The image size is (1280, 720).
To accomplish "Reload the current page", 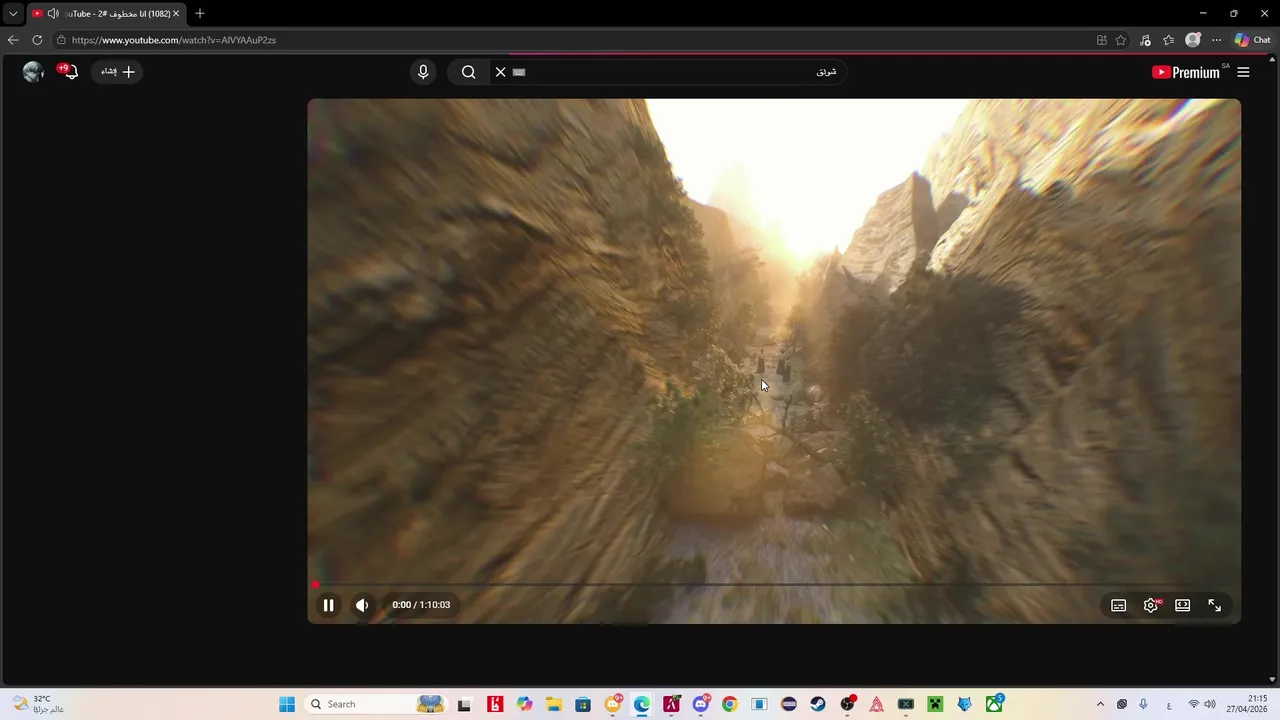I will click(37, 40).
